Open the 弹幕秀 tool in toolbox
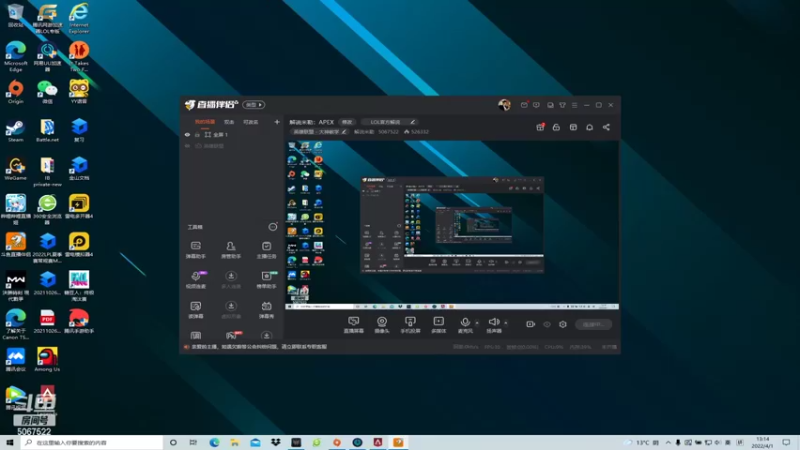This screenshot has height=450, width=800. point(266,309)
